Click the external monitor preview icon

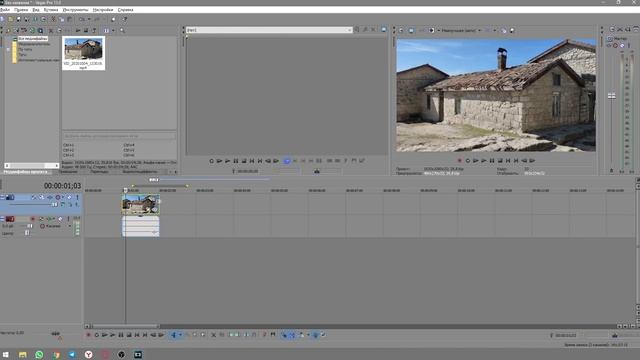[411, 30]
